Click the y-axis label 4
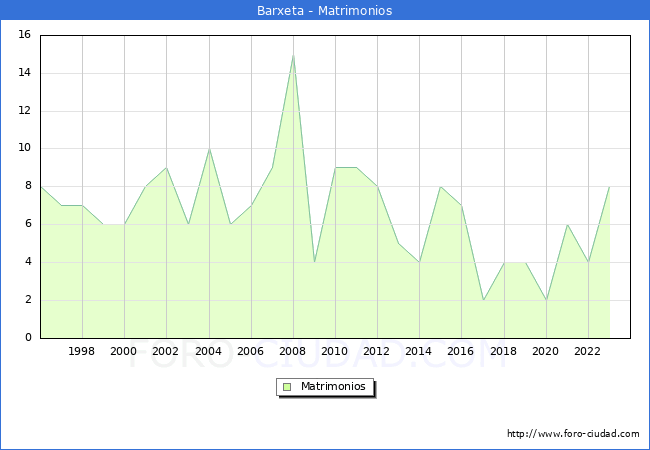The image size is (650, 450). (x=28, y=261)
